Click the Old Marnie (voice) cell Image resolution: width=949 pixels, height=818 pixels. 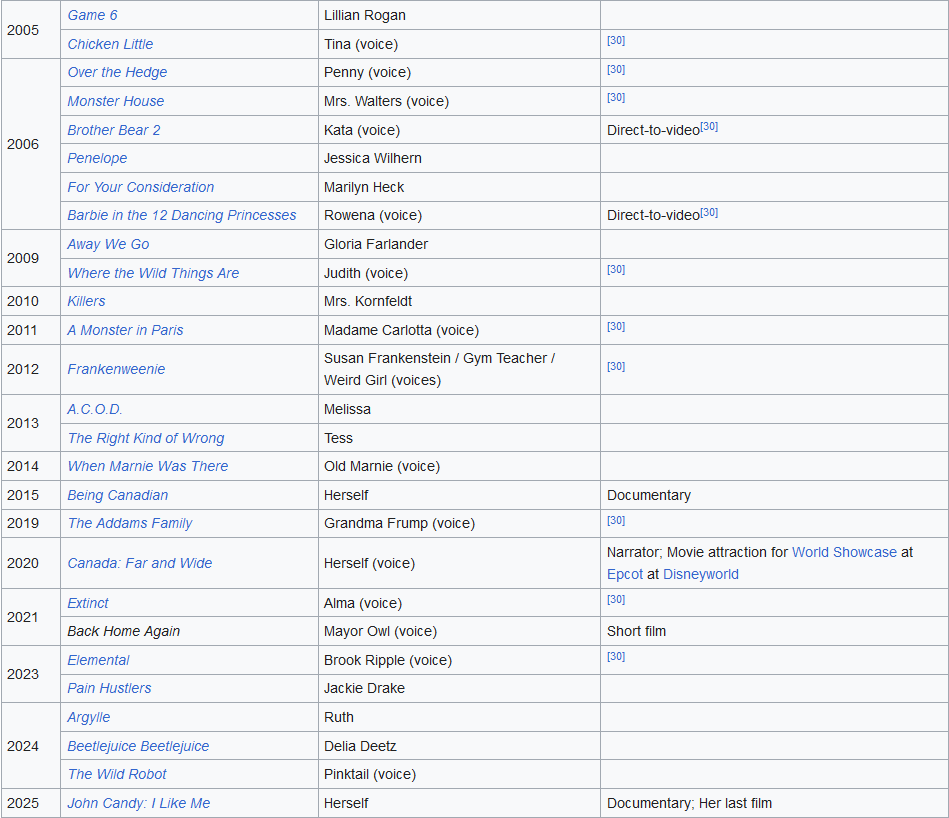[459, 466]
